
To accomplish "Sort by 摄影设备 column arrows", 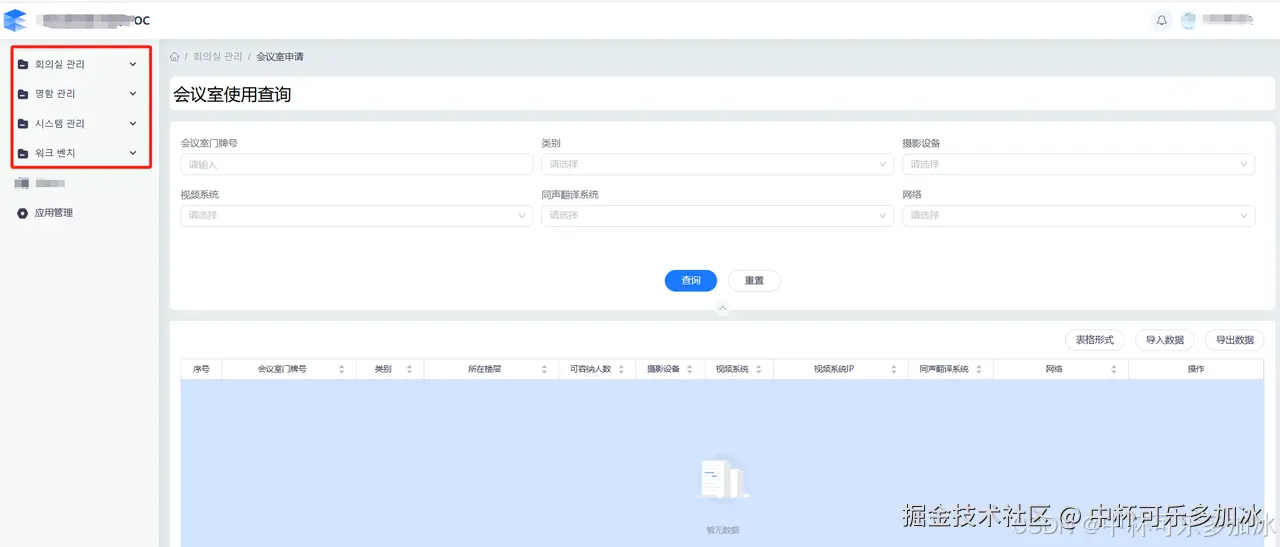I will [690, 369].
